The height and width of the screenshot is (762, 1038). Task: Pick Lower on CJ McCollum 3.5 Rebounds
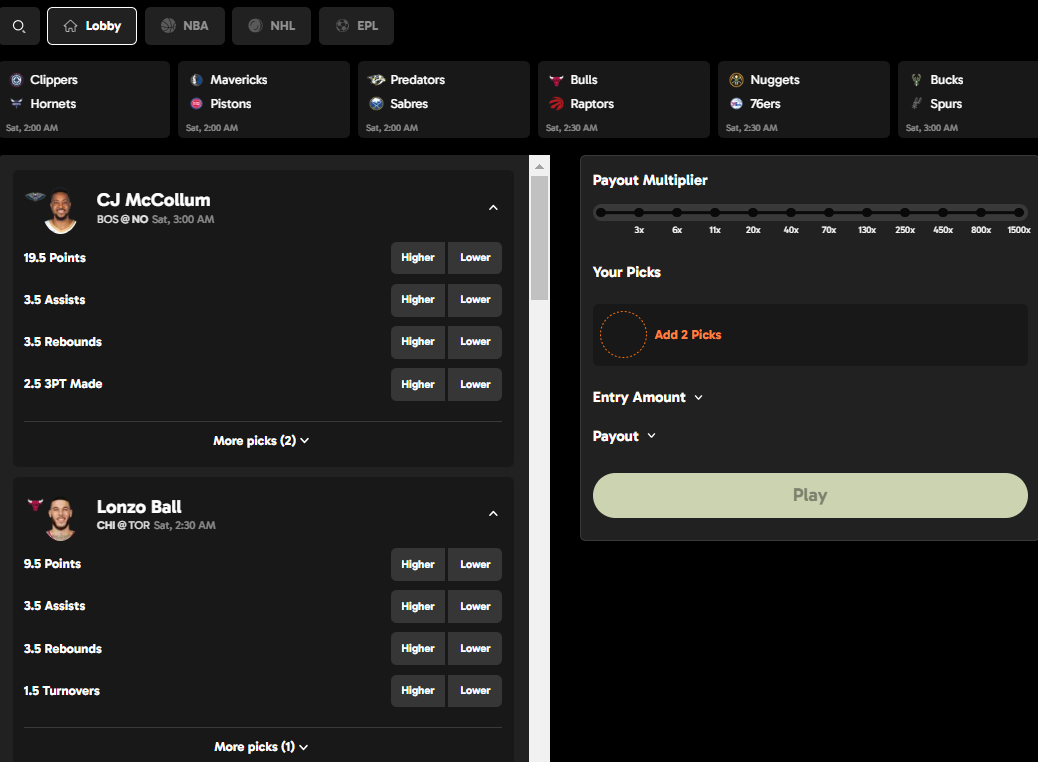pyautogui.click(x=475, y=342)
